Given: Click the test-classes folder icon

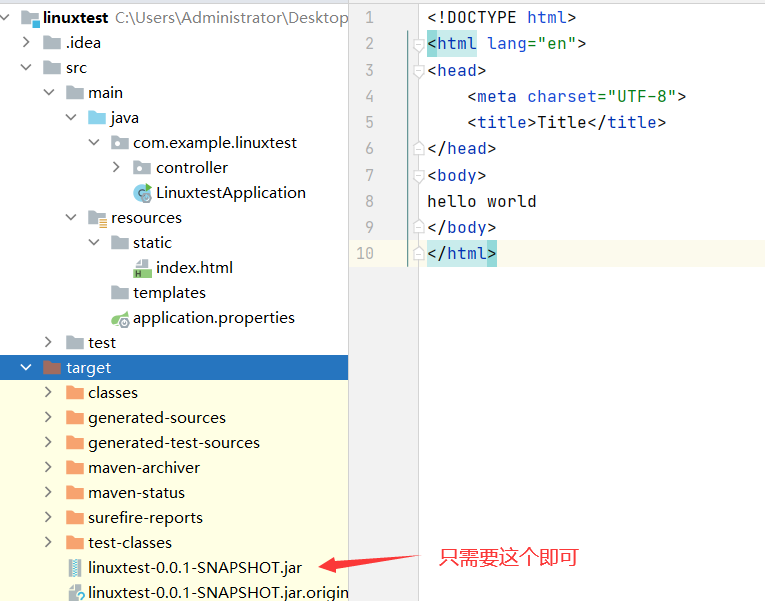Looking at the screenshot, I should pyautogui.click(x=75, y=542).
